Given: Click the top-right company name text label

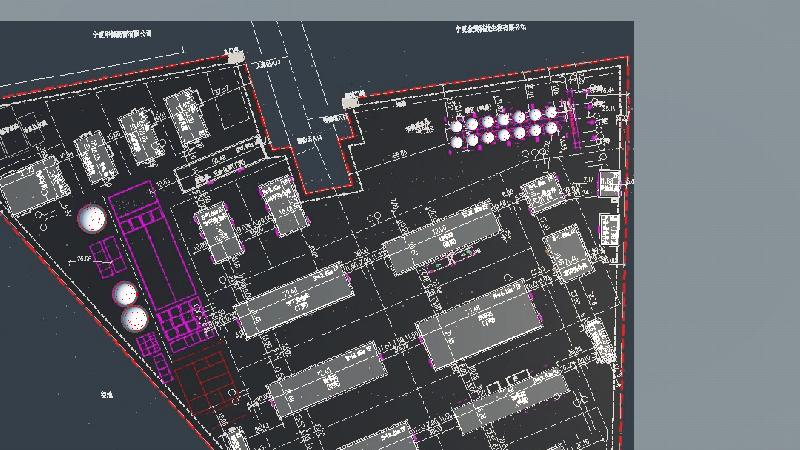Looking at the screenshot, I should (x=492, y=30).
